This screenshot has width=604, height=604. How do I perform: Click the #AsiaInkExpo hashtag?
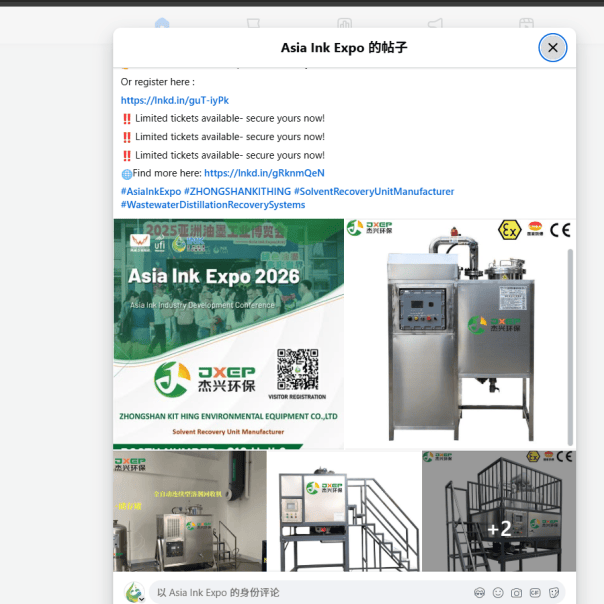(151, 191)
